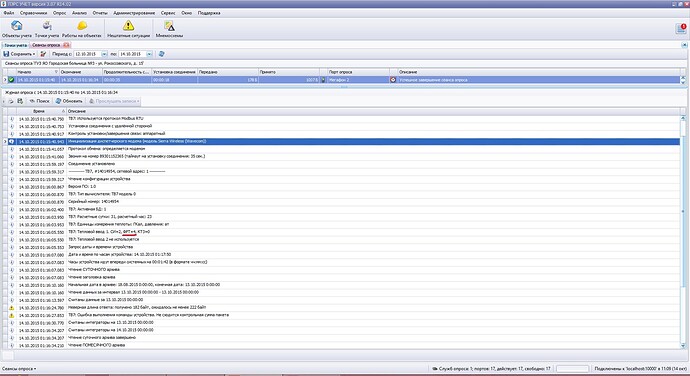Open Сеансы опроса dropdown in status bar
Image resolution: width=690 pixels, height=376 pixels.
pos(19,369)
